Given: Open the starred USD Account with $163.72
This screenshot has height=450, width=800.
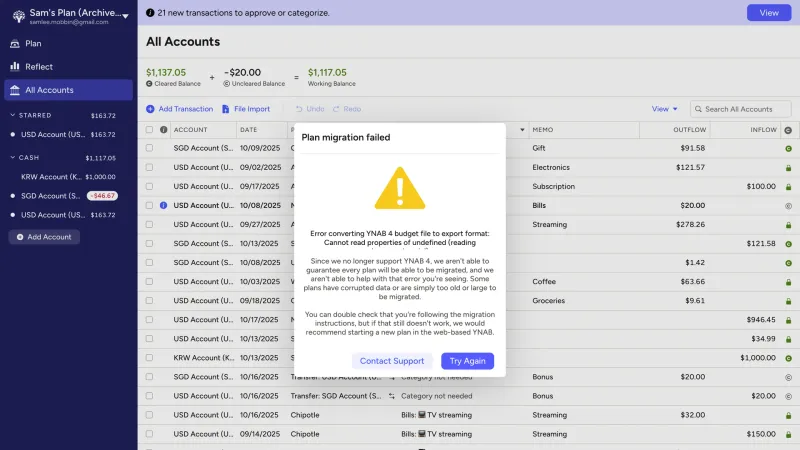Looking at the screenshot, I should (68, 135).
